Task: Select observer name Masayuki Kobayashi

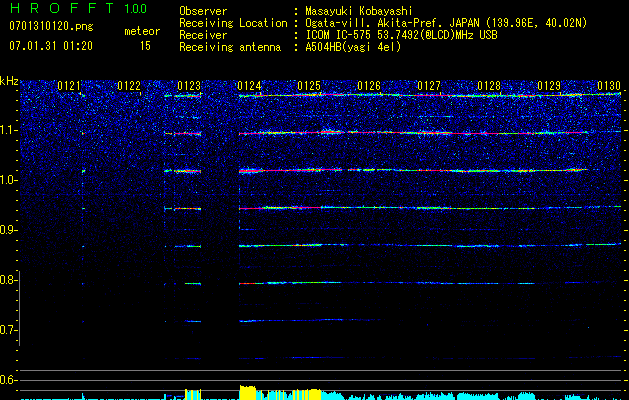Action: pyautogui.click(x=359, y=11)
